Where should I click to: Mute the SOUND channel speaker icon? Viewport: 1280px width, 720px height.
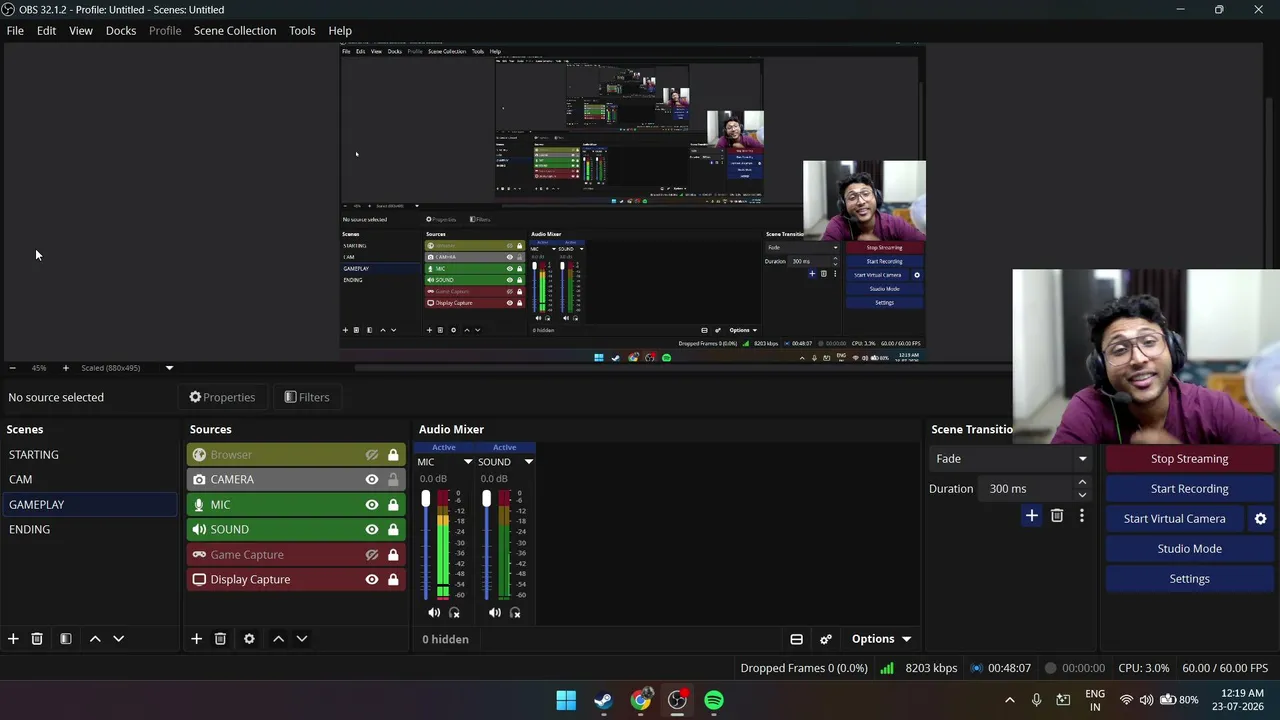(x=495, y=613)
